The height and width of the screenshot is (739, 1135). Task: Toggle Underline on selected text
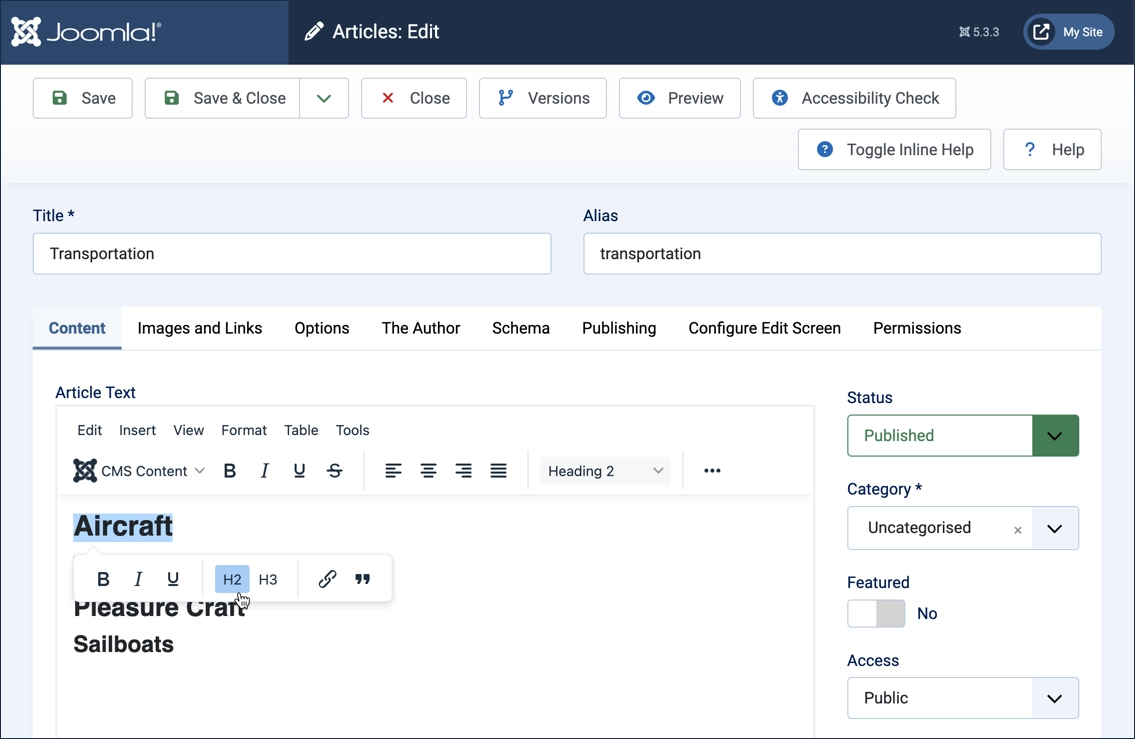299,470
